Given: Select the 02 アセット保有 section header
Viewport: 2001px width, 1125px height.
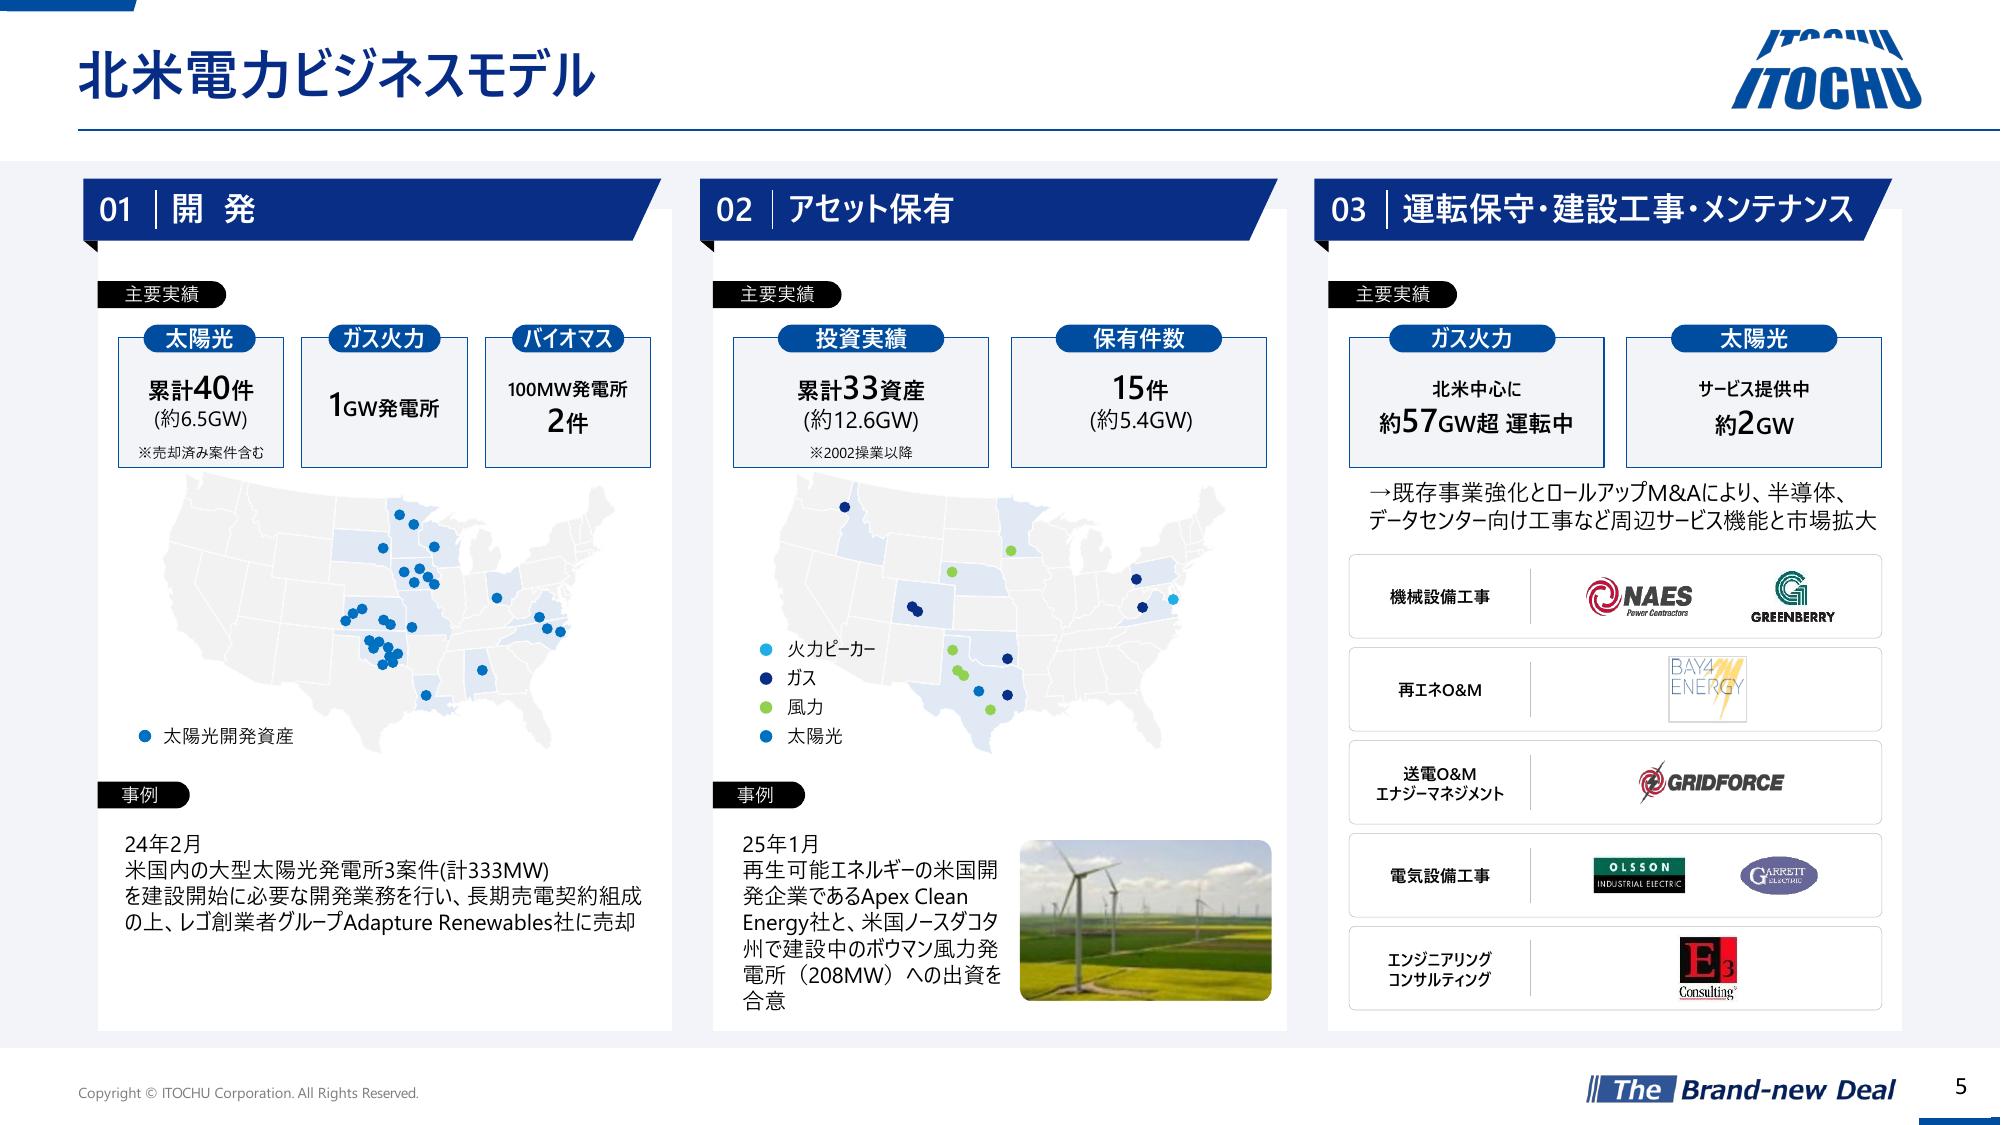Looking at the screenshot, I should [988, 209].
